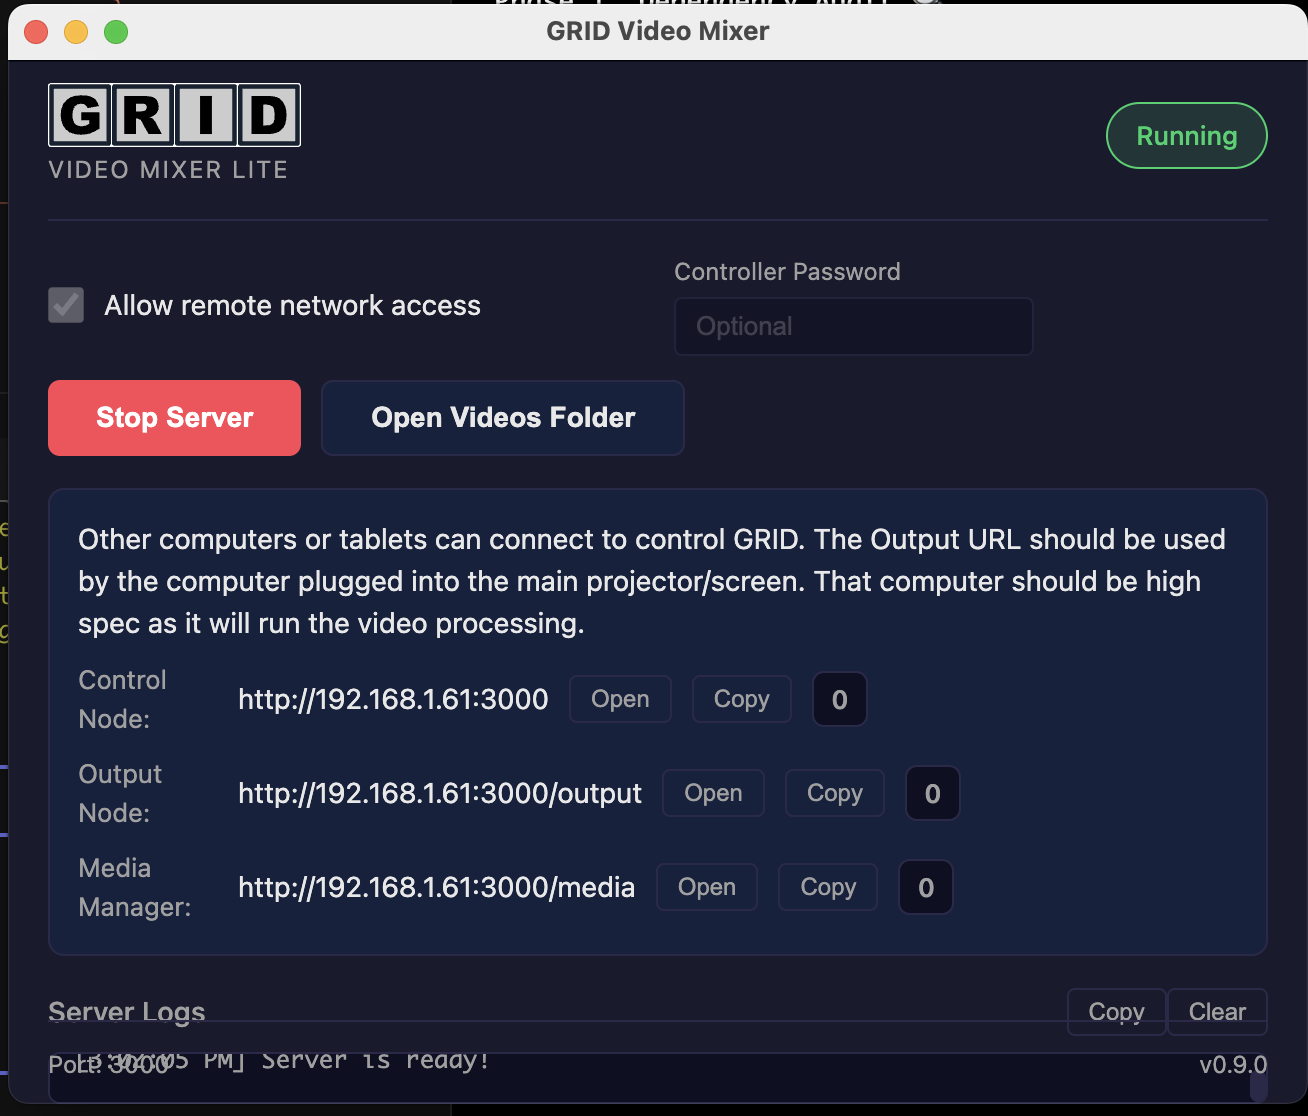Toggle the Allow remote network access checkbox
The image size is (1308, 1116).
pyautogui.click(x=65, y=305)
